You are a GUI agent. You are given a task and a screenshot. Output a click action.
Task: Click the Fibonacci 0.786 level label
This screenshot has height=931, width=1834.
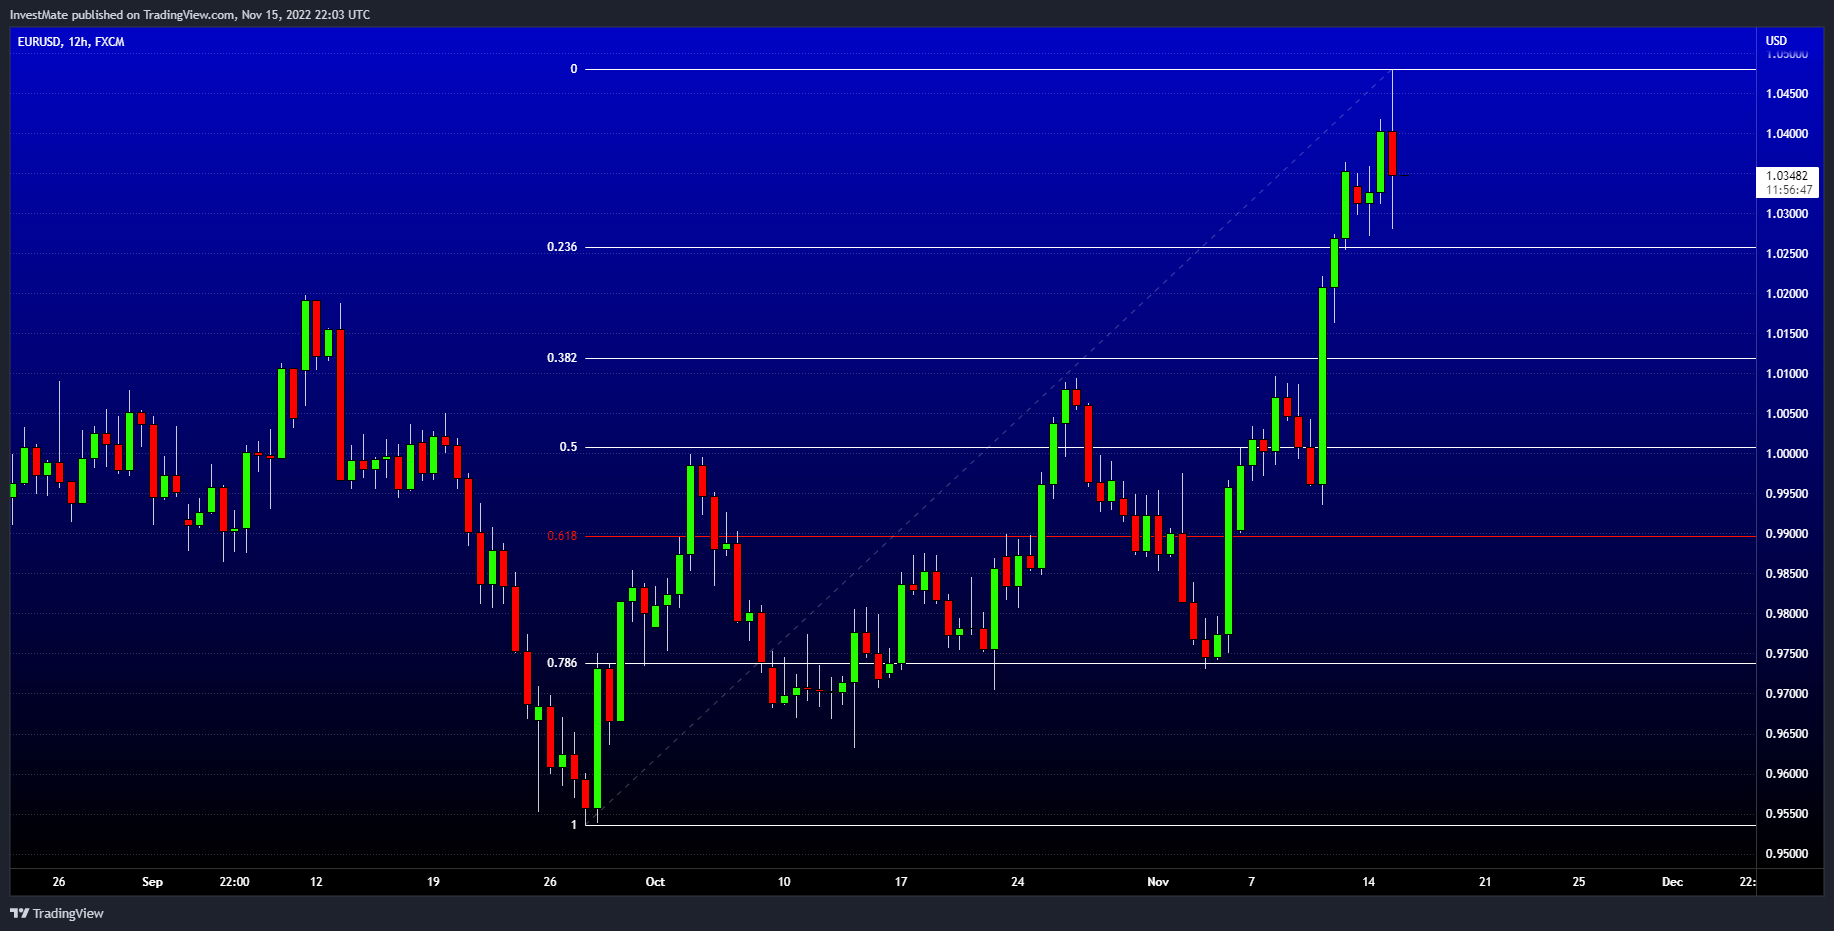(562, 663)
